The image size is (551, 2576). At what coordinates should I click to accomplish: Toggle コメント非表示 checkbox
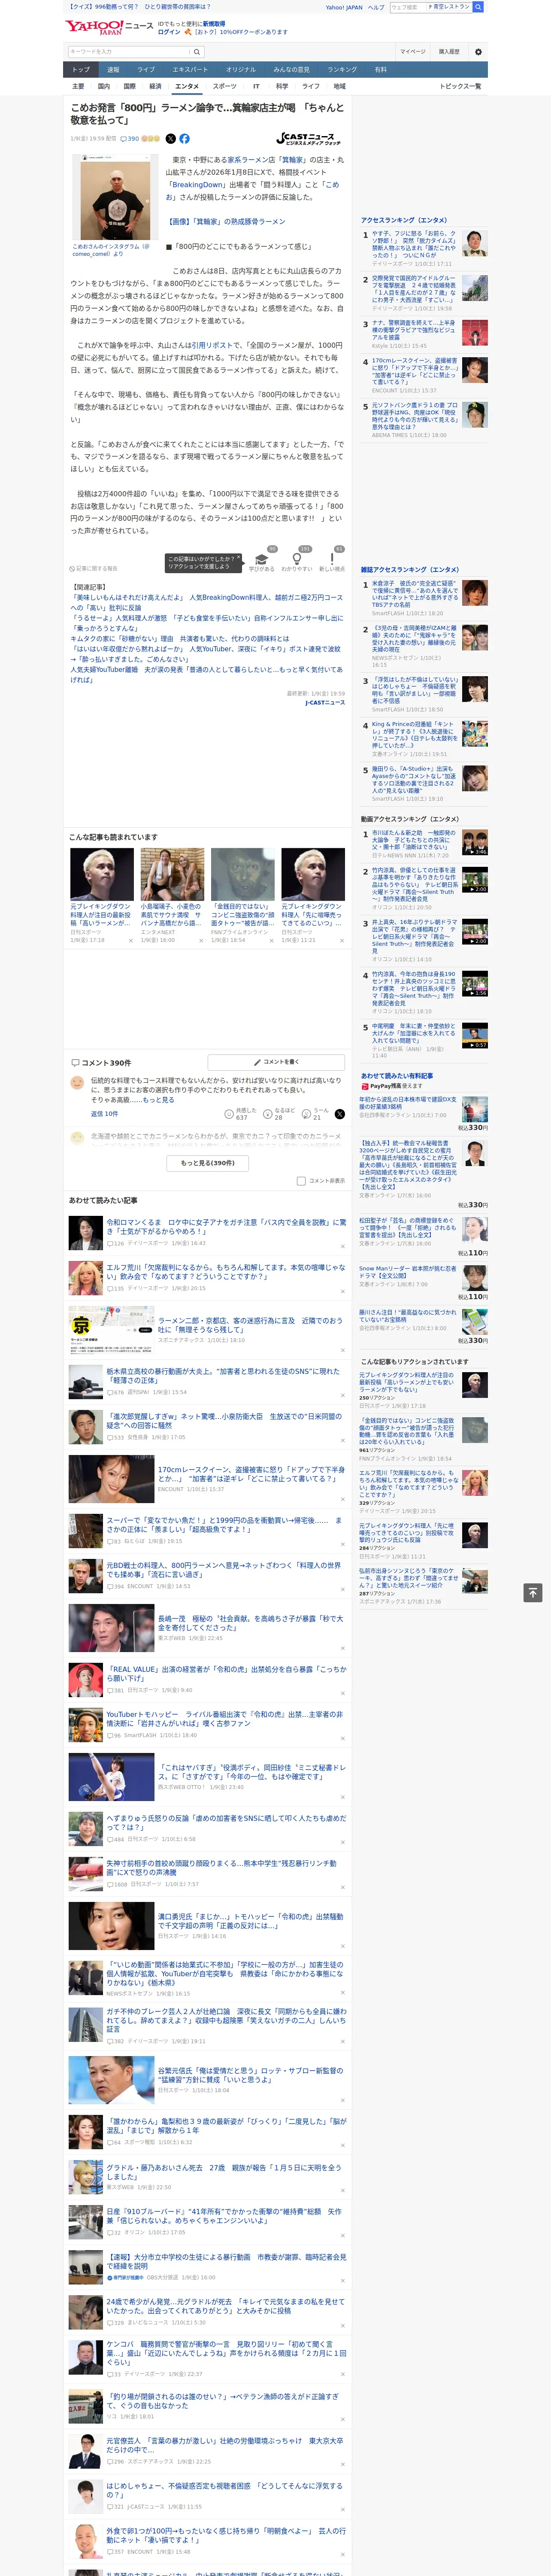pos(301,1181)
